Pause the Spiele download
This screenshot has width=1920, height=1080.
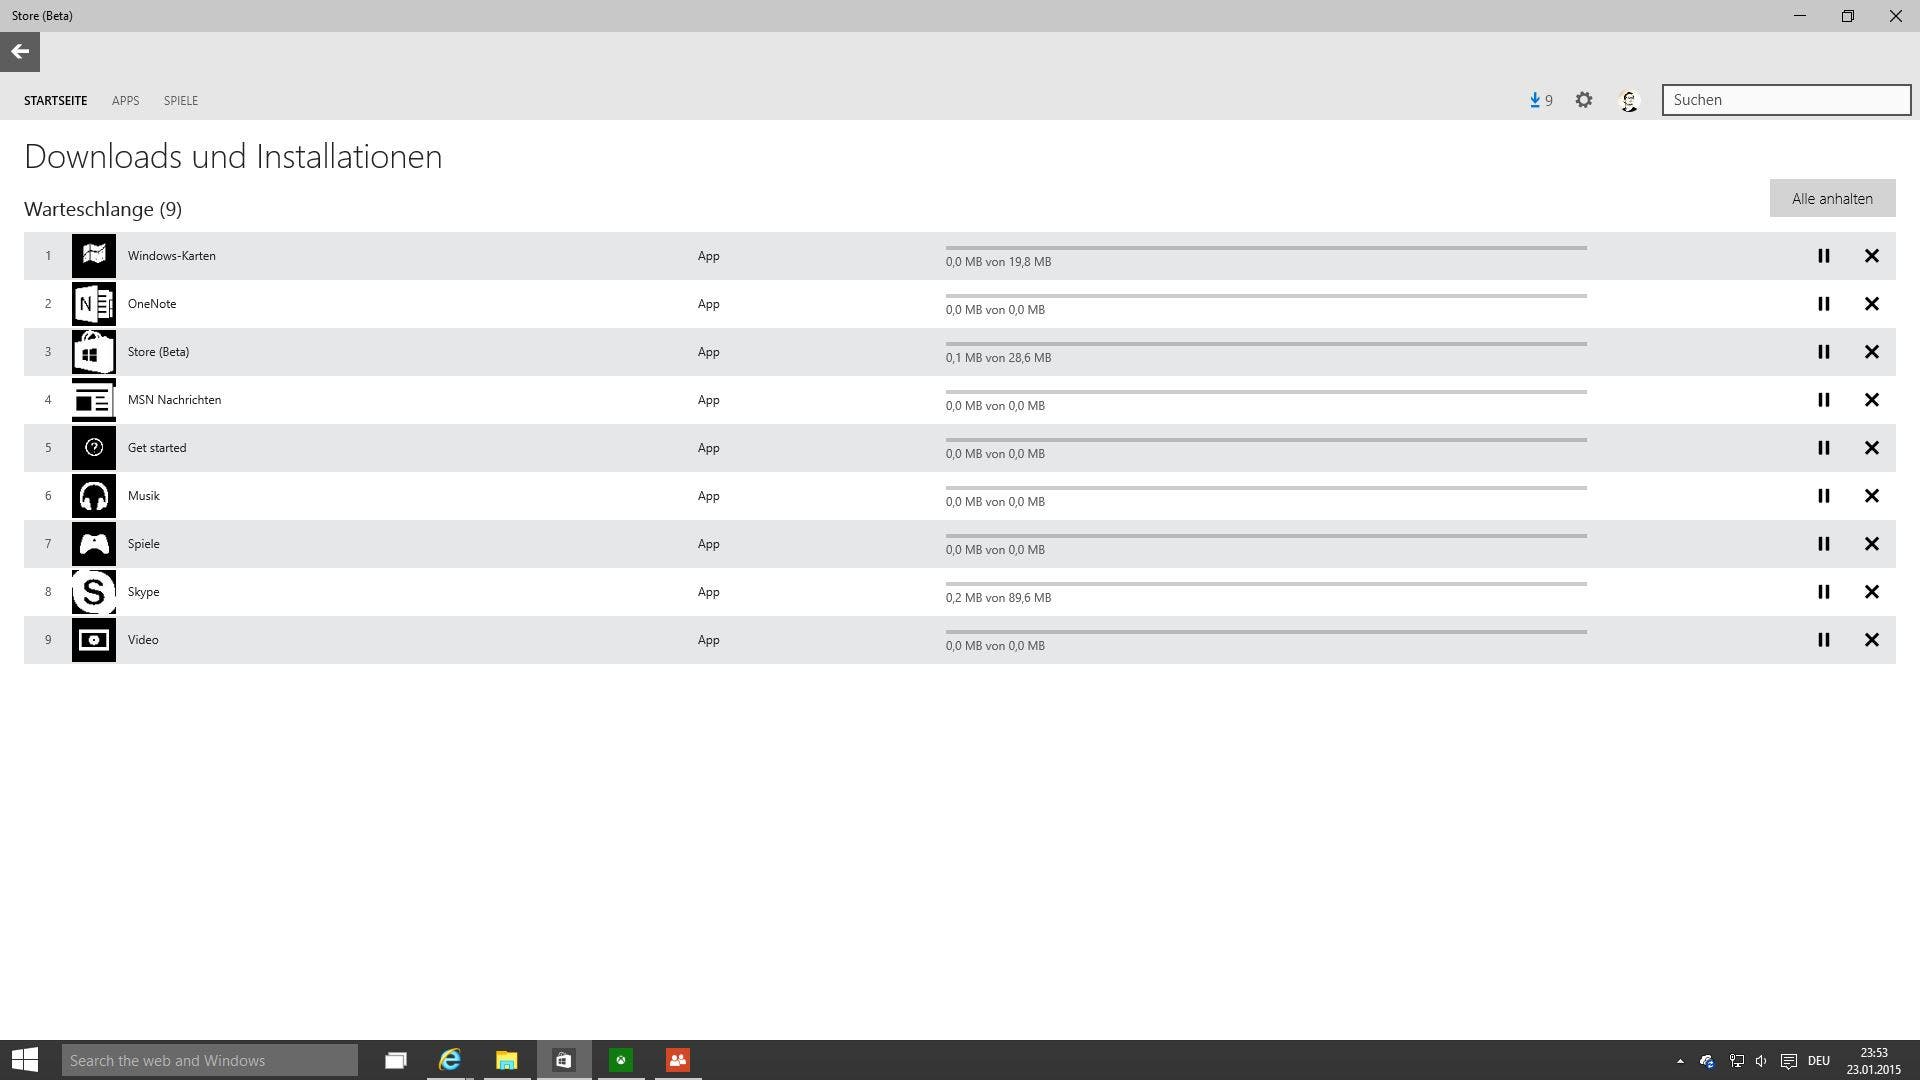(x=1824, y=544)
